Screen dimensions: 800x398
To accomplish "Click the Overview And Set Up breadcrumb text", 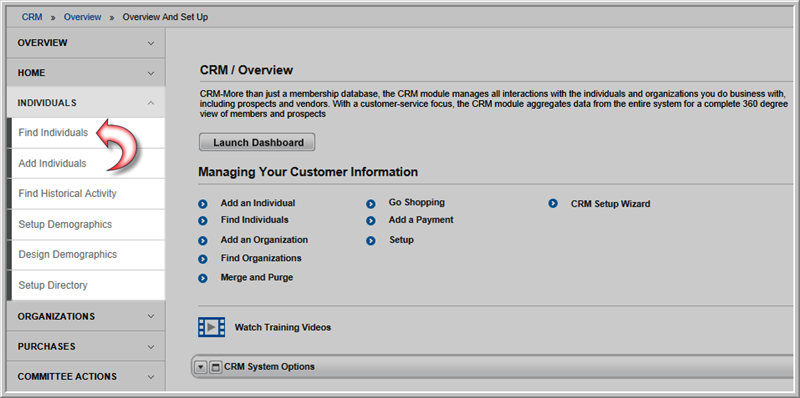I will (165, 17).
